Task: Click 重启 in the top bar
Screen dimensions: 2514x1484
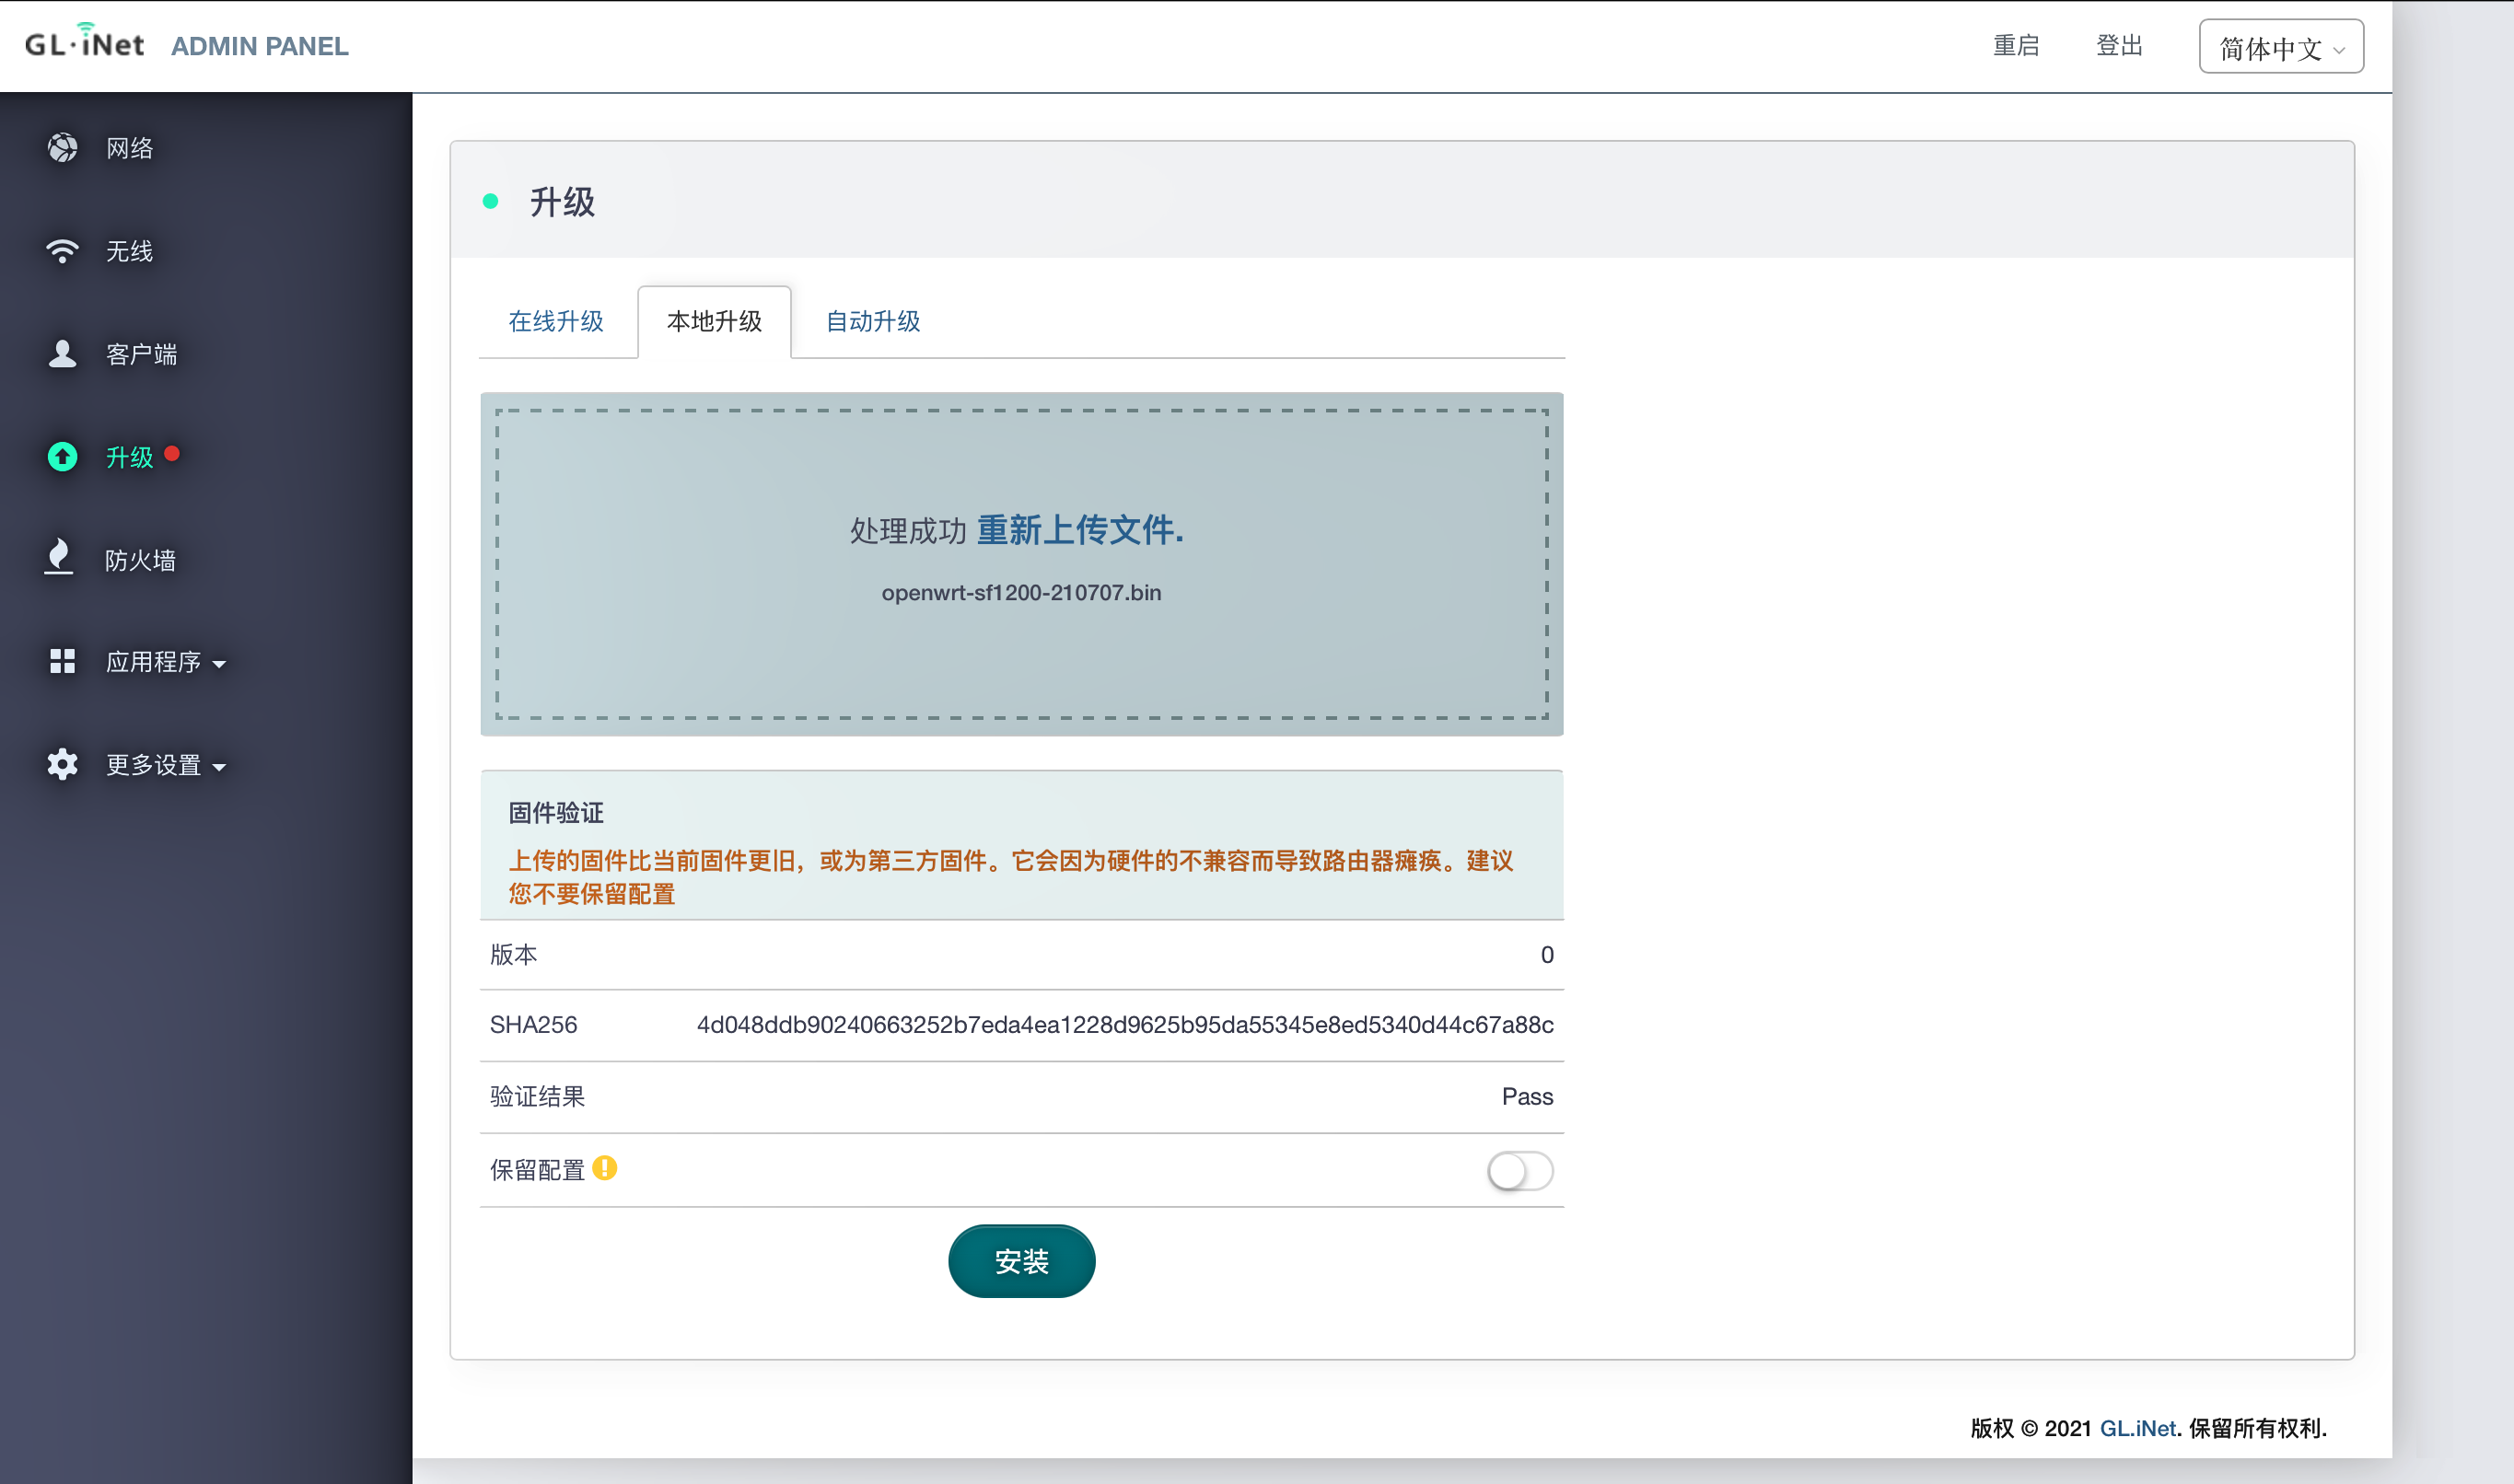Action: pyautogui.click(x=2016, y=46)
